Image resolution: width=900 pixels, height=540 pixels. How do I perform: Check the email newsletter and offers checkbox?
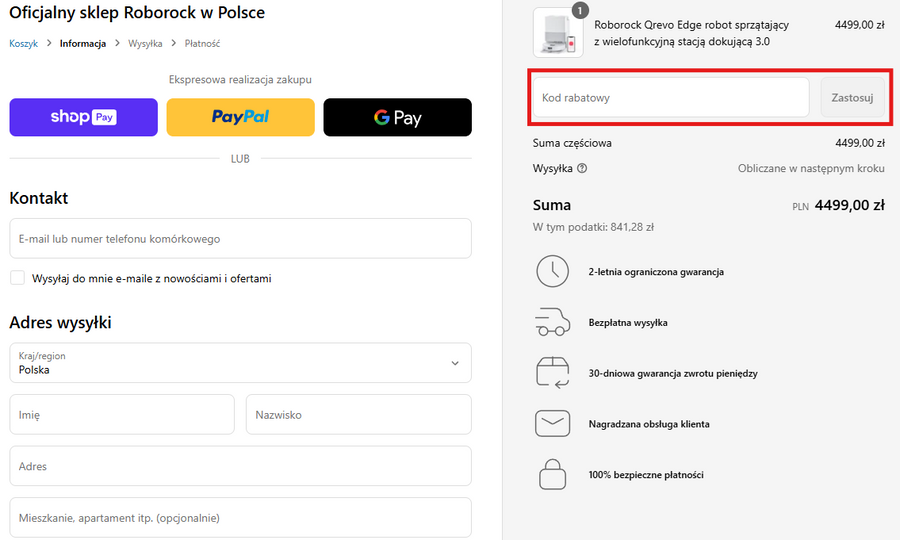pyautogui.click(x=17, y=278)
